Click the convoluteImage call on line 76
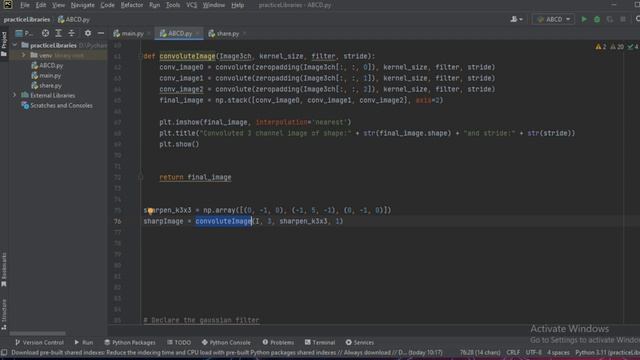 (x=223, y=221)
